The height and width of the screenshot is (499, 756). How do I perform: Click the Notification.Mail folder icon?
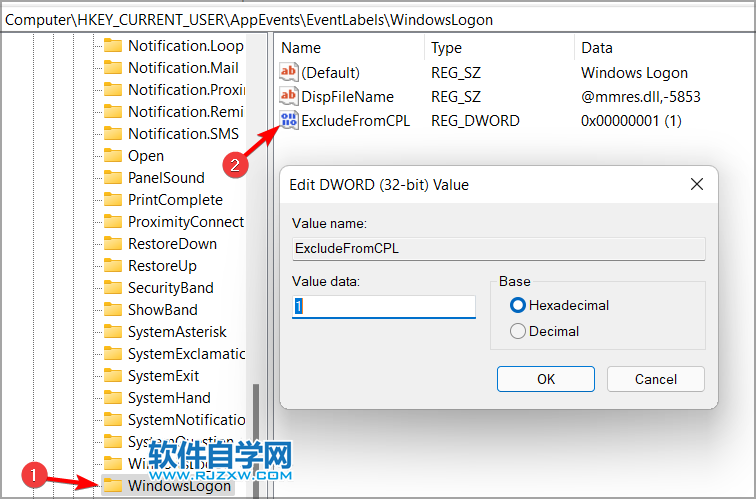pos(112,68)
